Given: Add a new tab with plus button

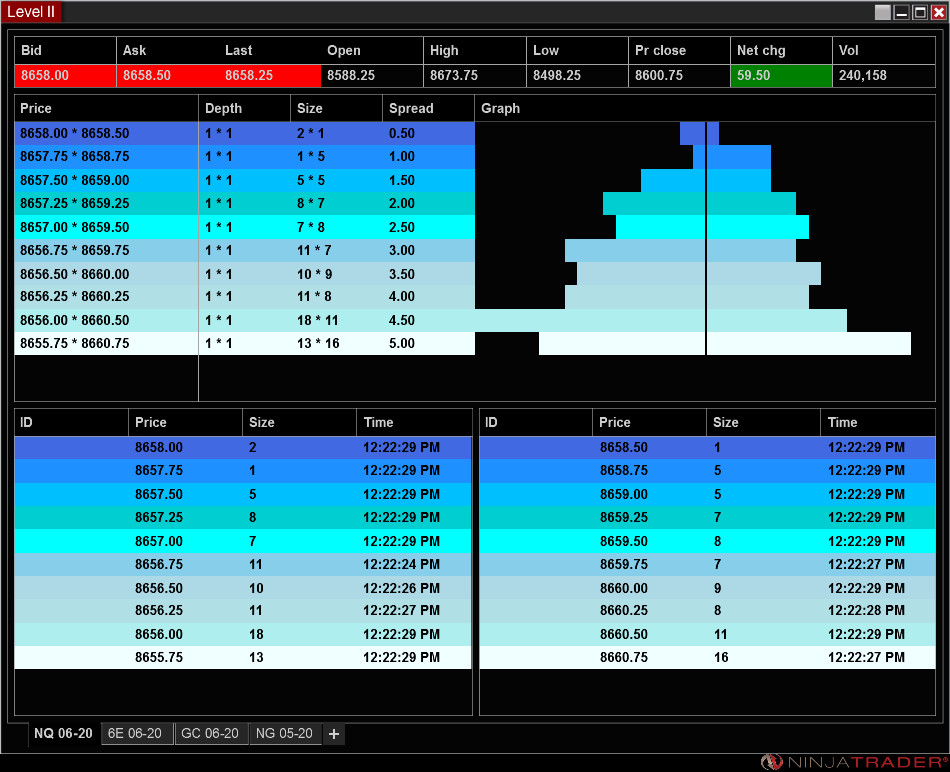Looking at the screenshot, I should [x=334, y=734].
